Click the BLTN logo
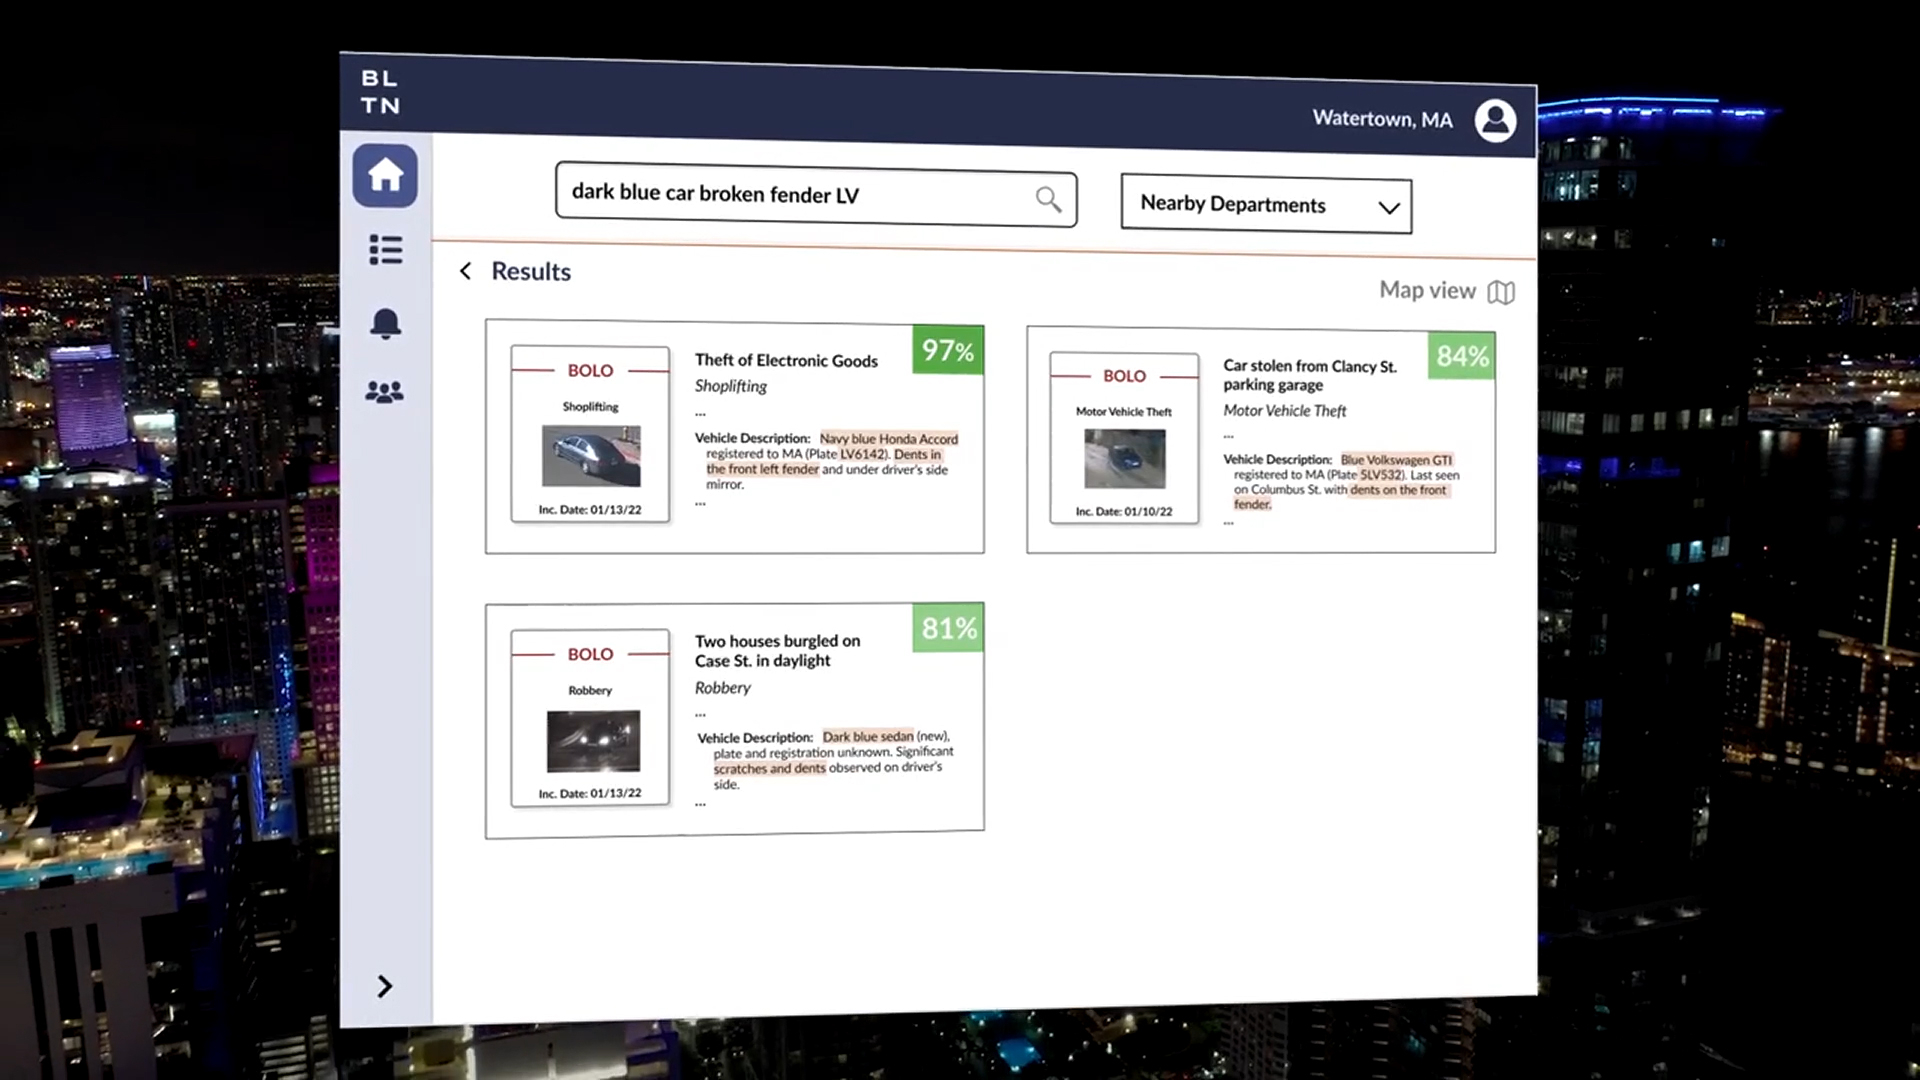 380,92
